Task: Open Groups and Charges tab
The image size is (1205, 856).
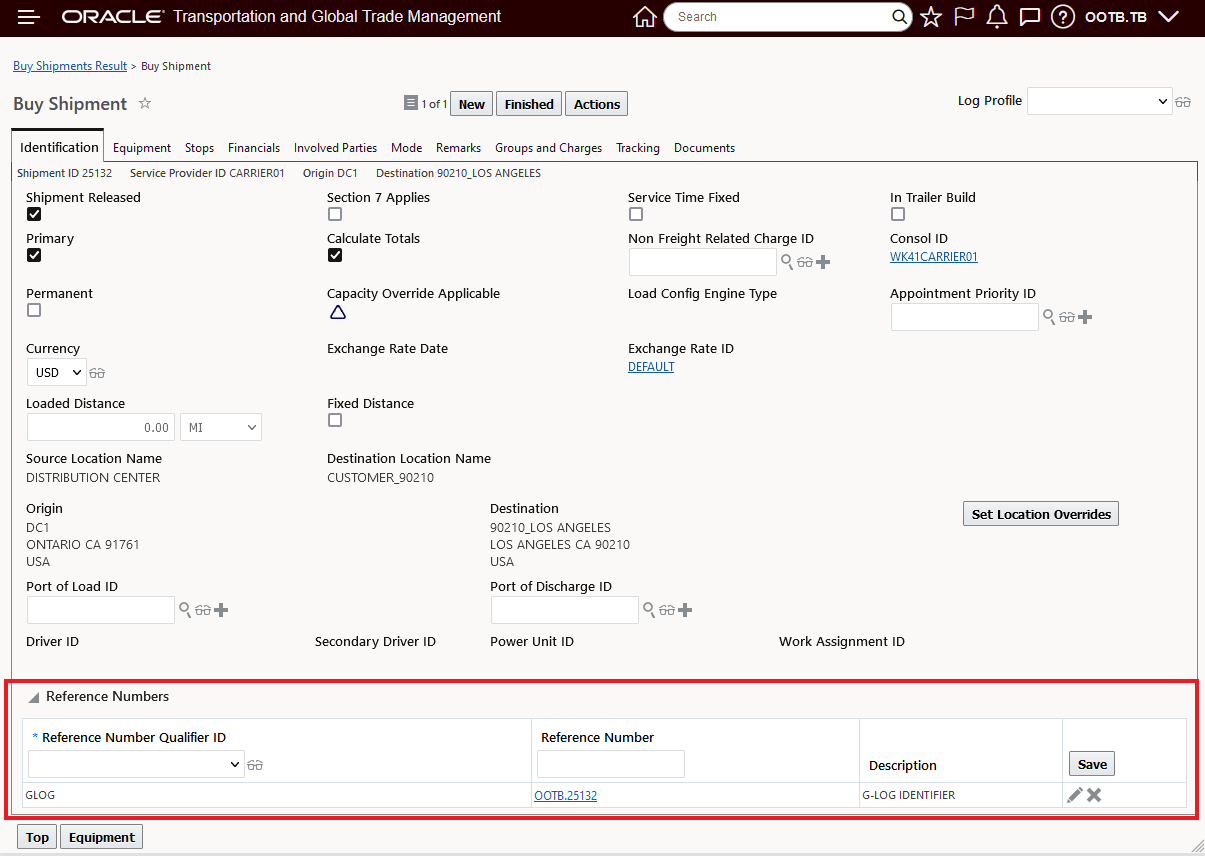Action: point(548,147)
